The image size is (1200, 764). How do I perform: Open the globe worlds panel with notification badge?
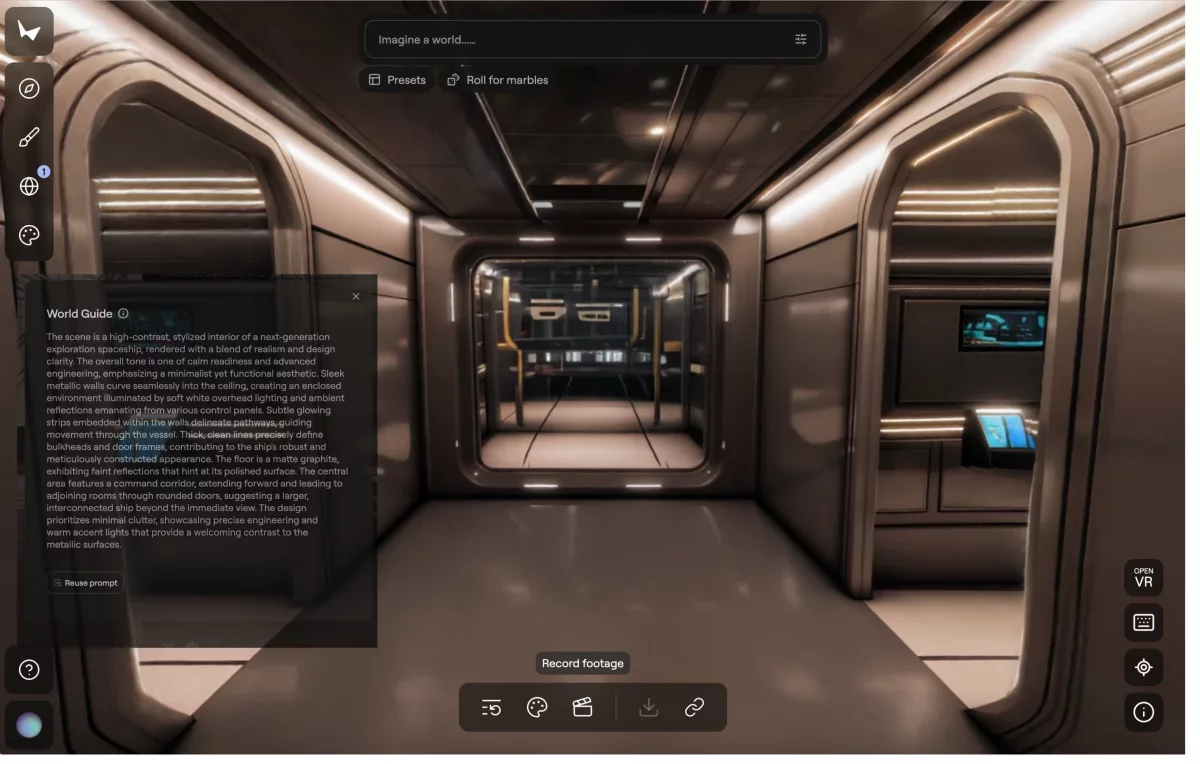coord(28,185)
